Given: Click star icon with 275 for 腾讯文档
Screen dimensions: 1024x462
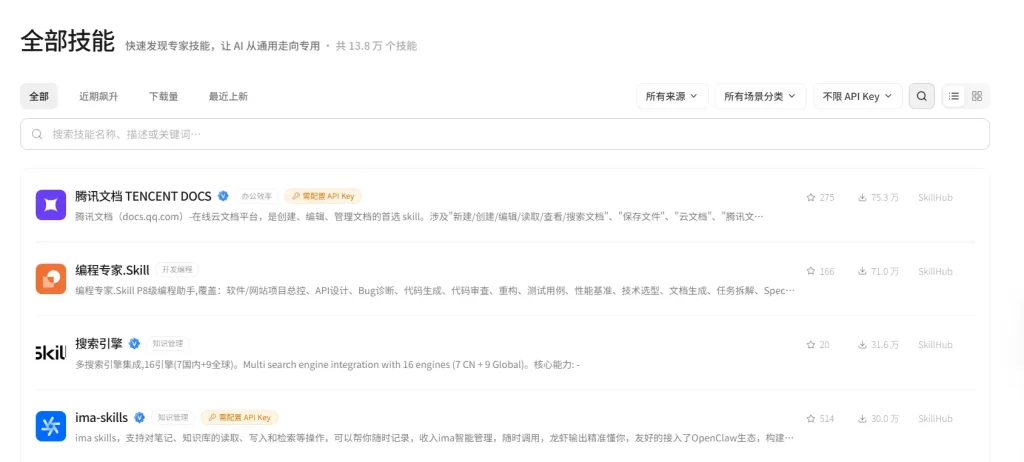Looking at the screenshot, I should click(810, 197).
